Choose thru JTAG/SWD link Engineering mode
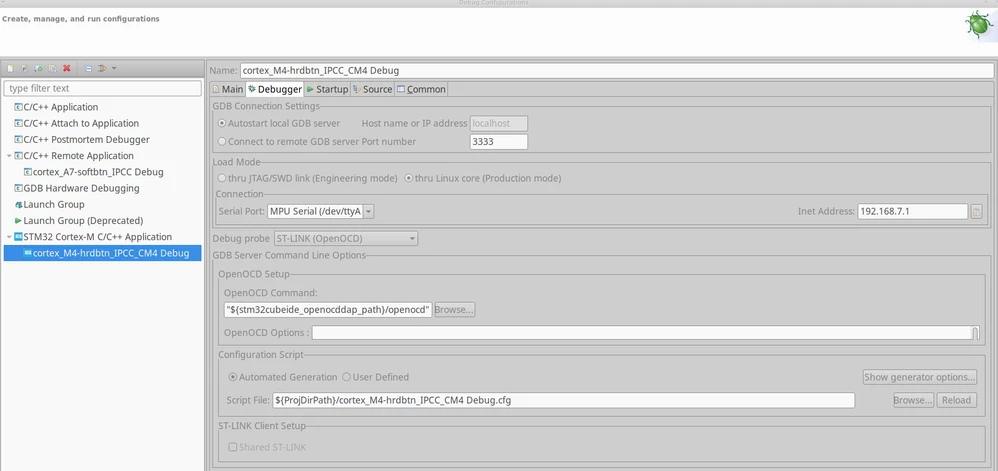 pyautogui.click(x=307, y=178)
